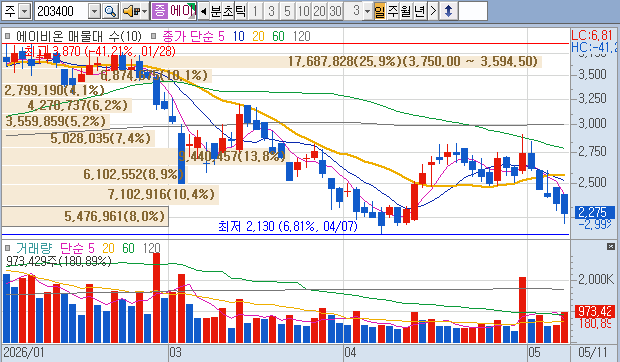Click the 04 month axis label

tap(350, 352)
